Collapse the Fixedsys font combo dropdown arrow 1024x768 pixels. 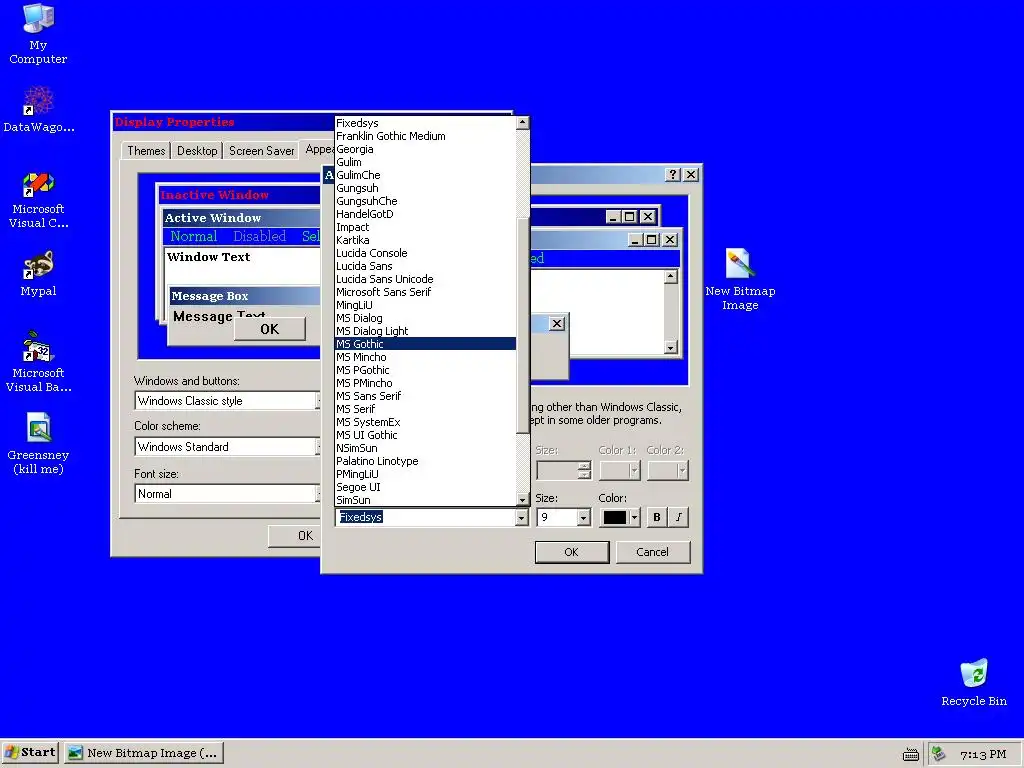click(521, 517)
